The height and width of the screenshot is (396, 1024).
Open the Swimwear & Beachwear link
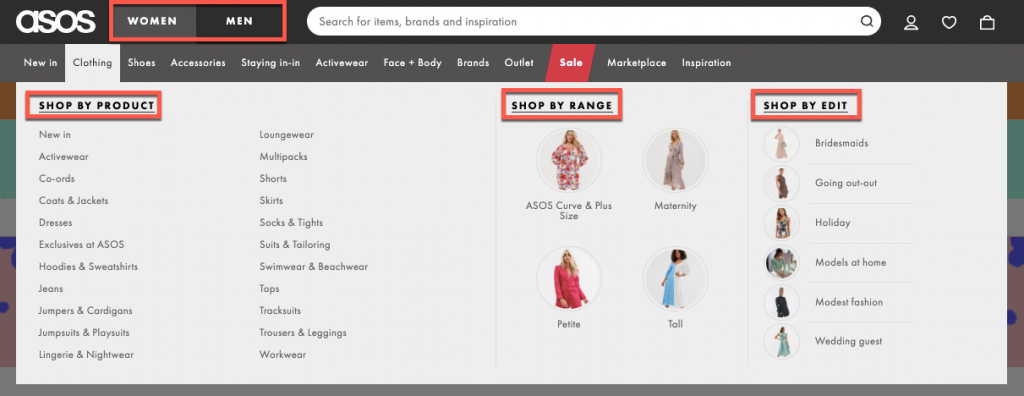point(313,267)
